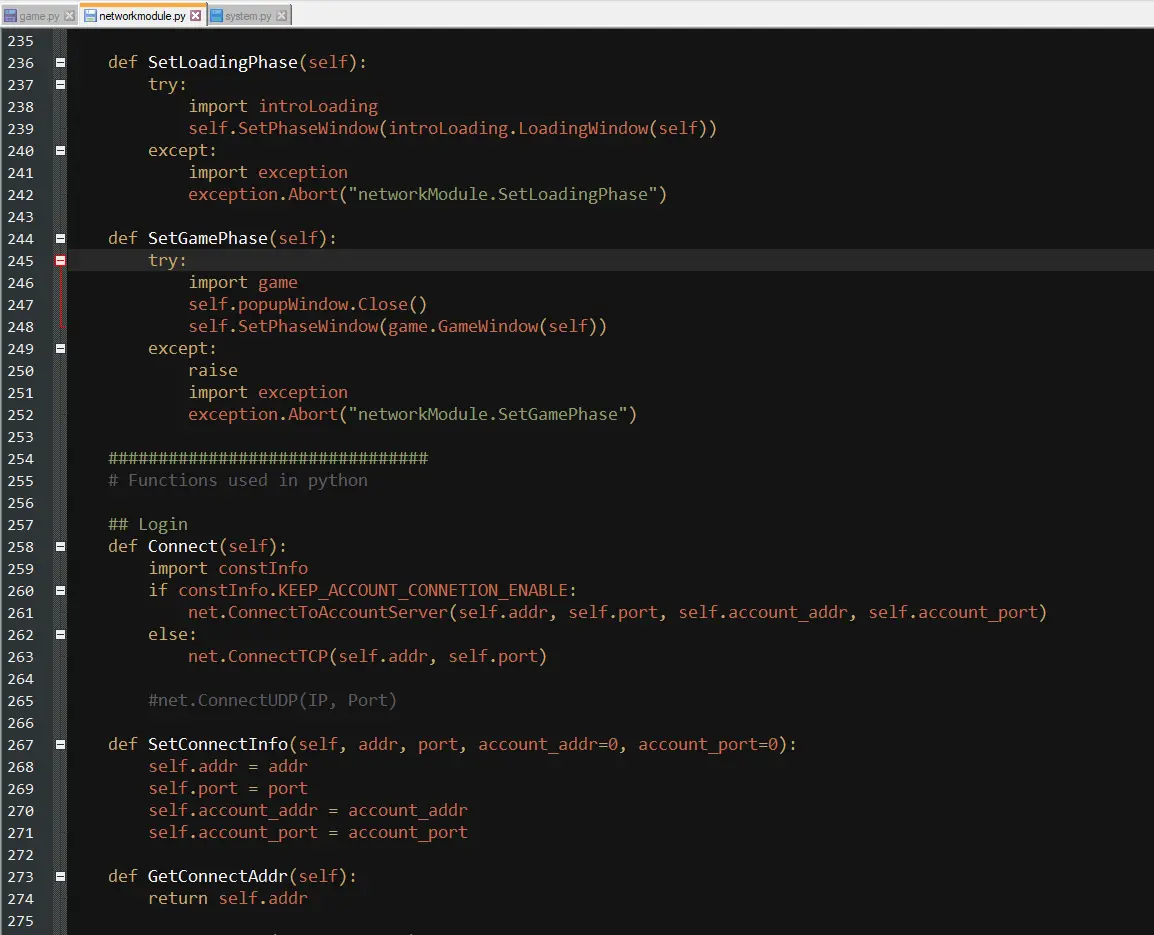Switch to the game.py tab
This screenshot has width=1154, height=935.
click(x=39, y=16)
